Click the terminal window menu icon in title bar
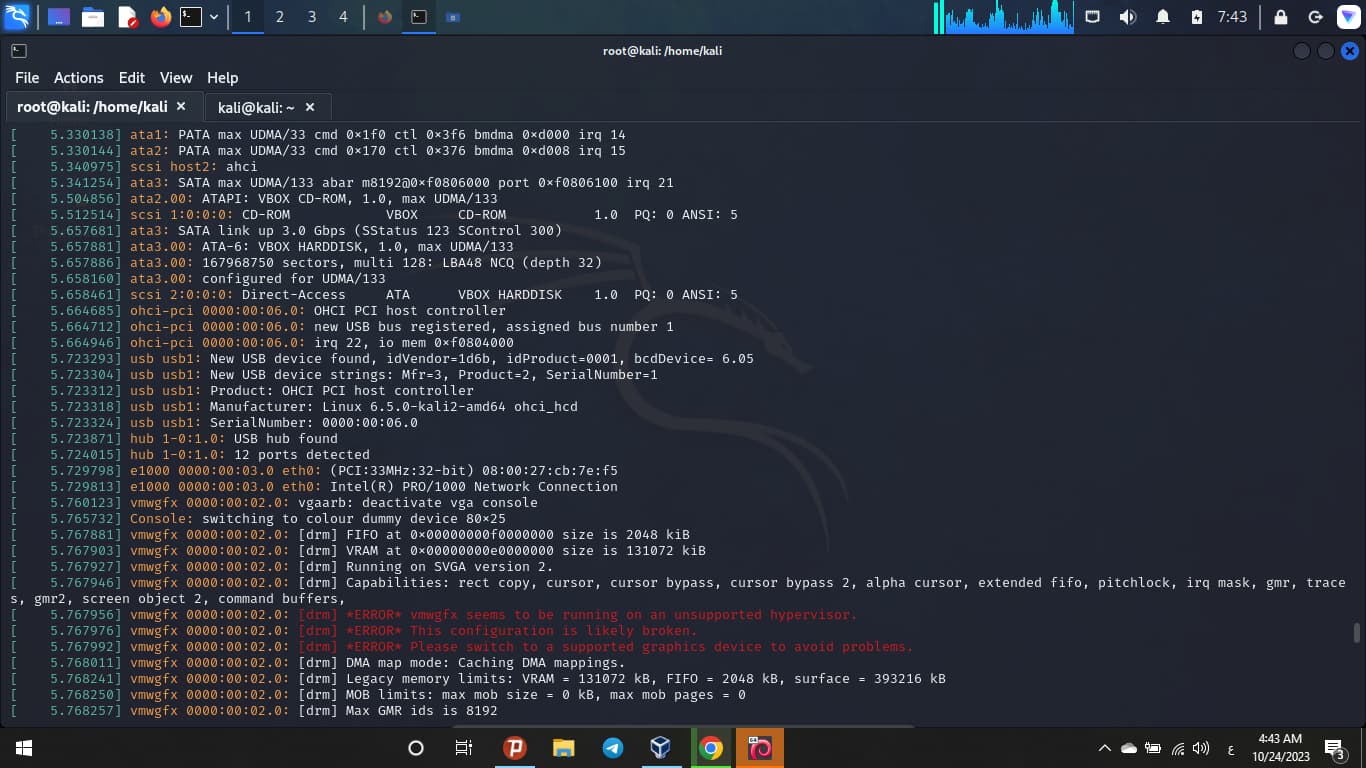 (19, 51)
